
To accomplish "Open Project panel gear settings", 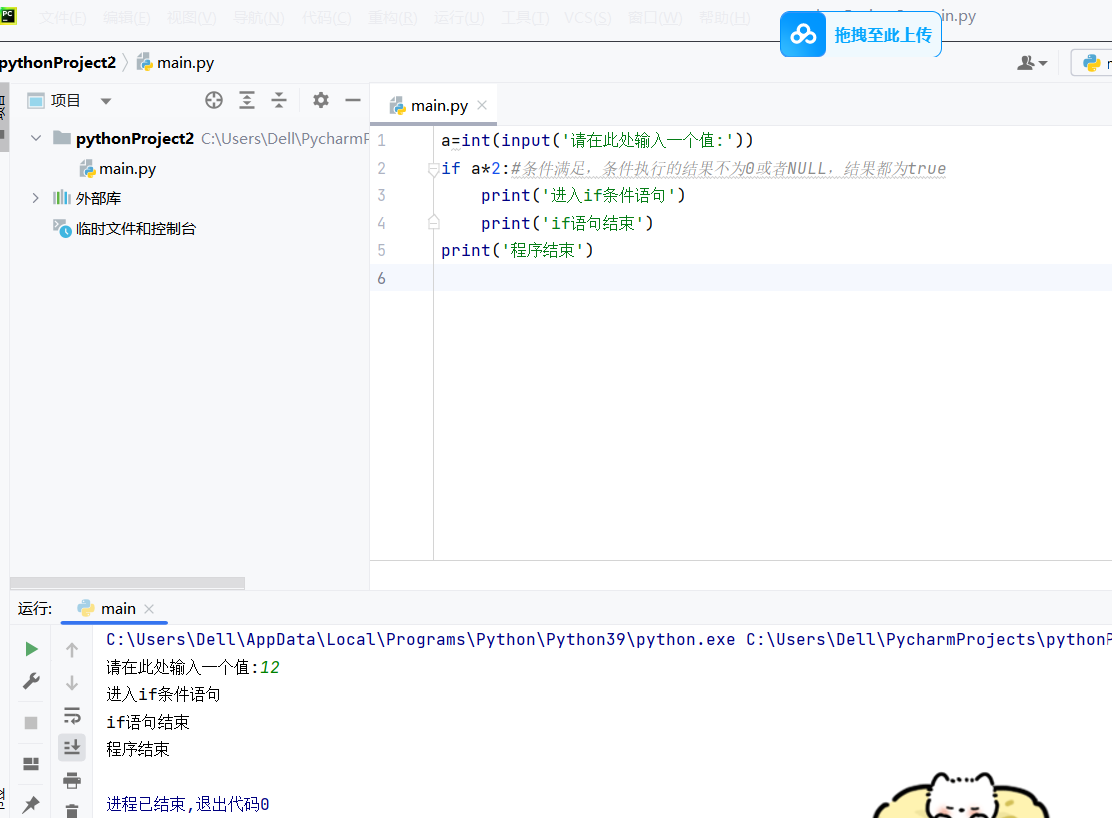I will (x=320, y=100).
